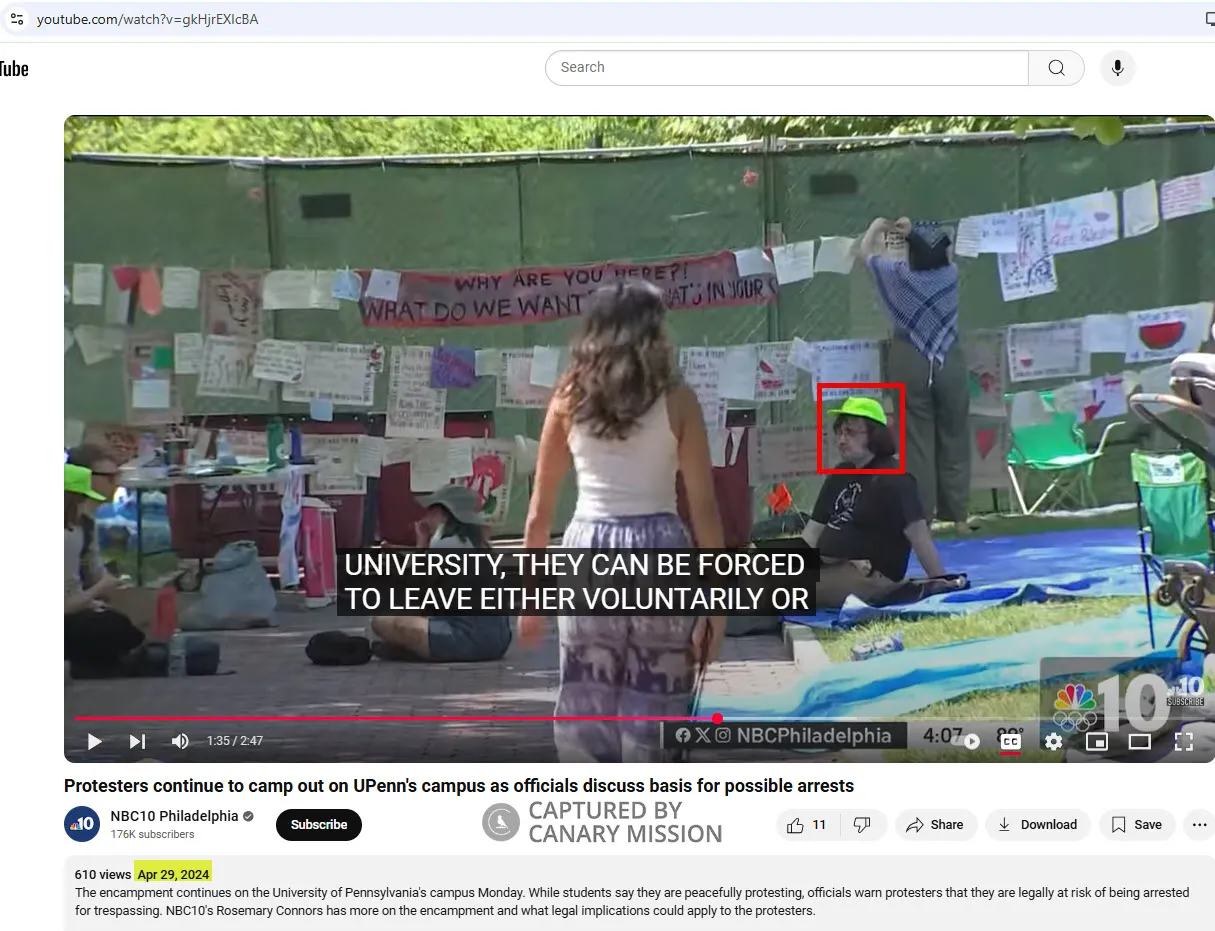Download the video
Image resolution: width=1215 pixels, height=931 pixels.
point(1037,825)
